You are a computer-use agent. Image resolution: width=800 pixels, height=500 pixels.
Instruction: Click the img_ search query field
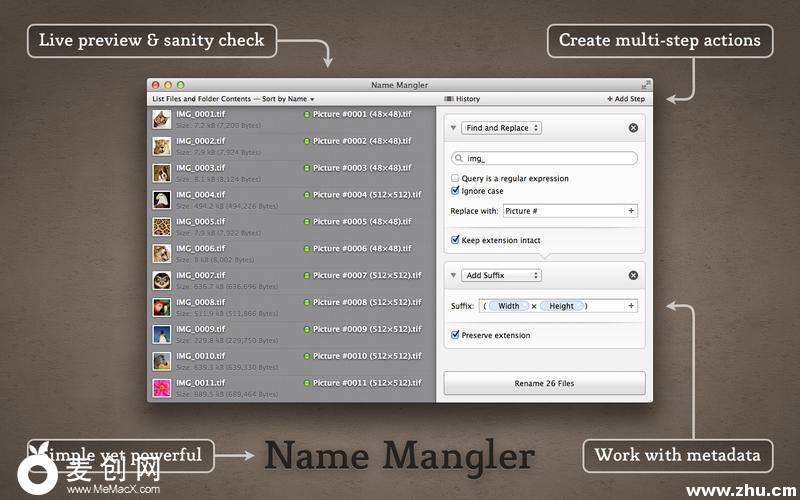(x=544, y=159)
